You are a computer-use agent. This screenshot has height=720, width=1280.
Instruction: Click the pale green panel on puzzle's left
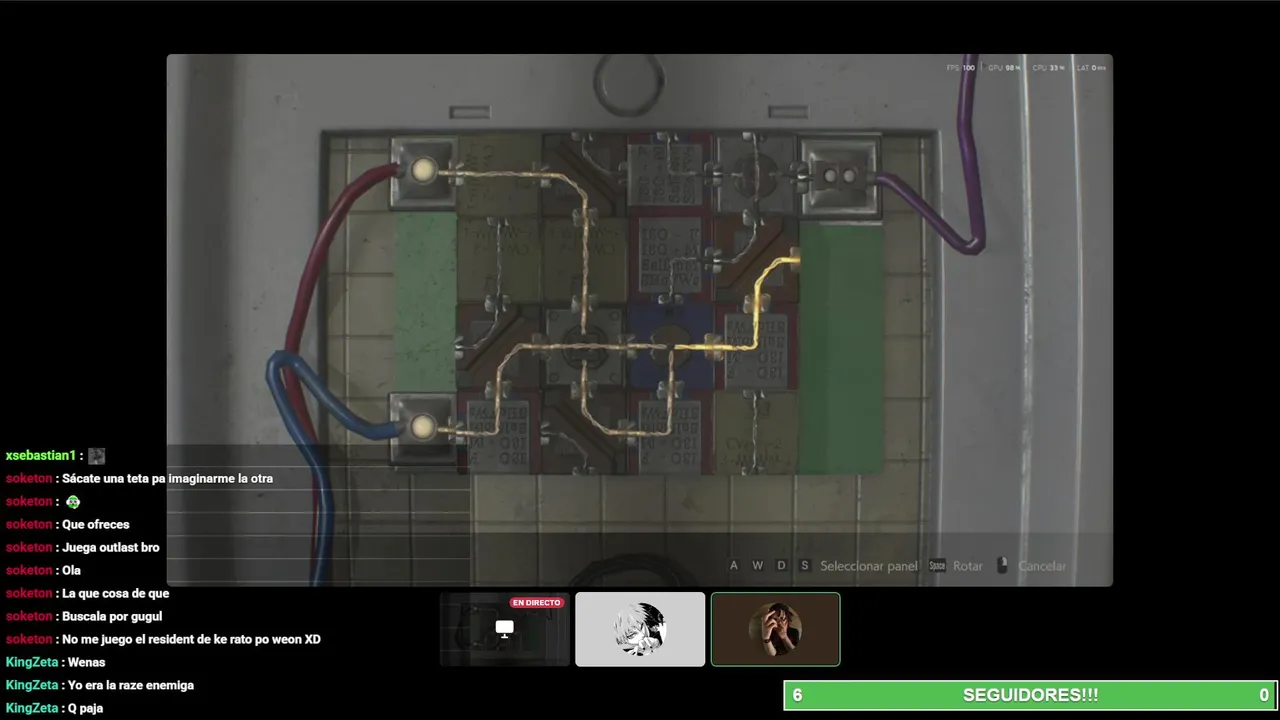pyautogui.click(x=426, y=302)
